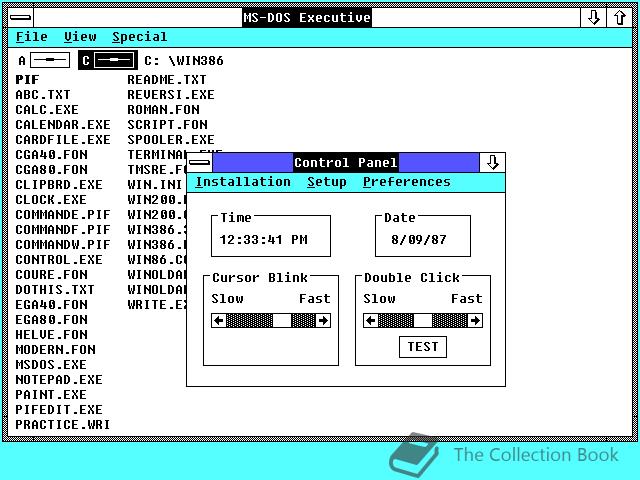Select NOTEPAD.EXE file
The height and width of the screenshot is (480, 640).
click(x=59, y=380)
